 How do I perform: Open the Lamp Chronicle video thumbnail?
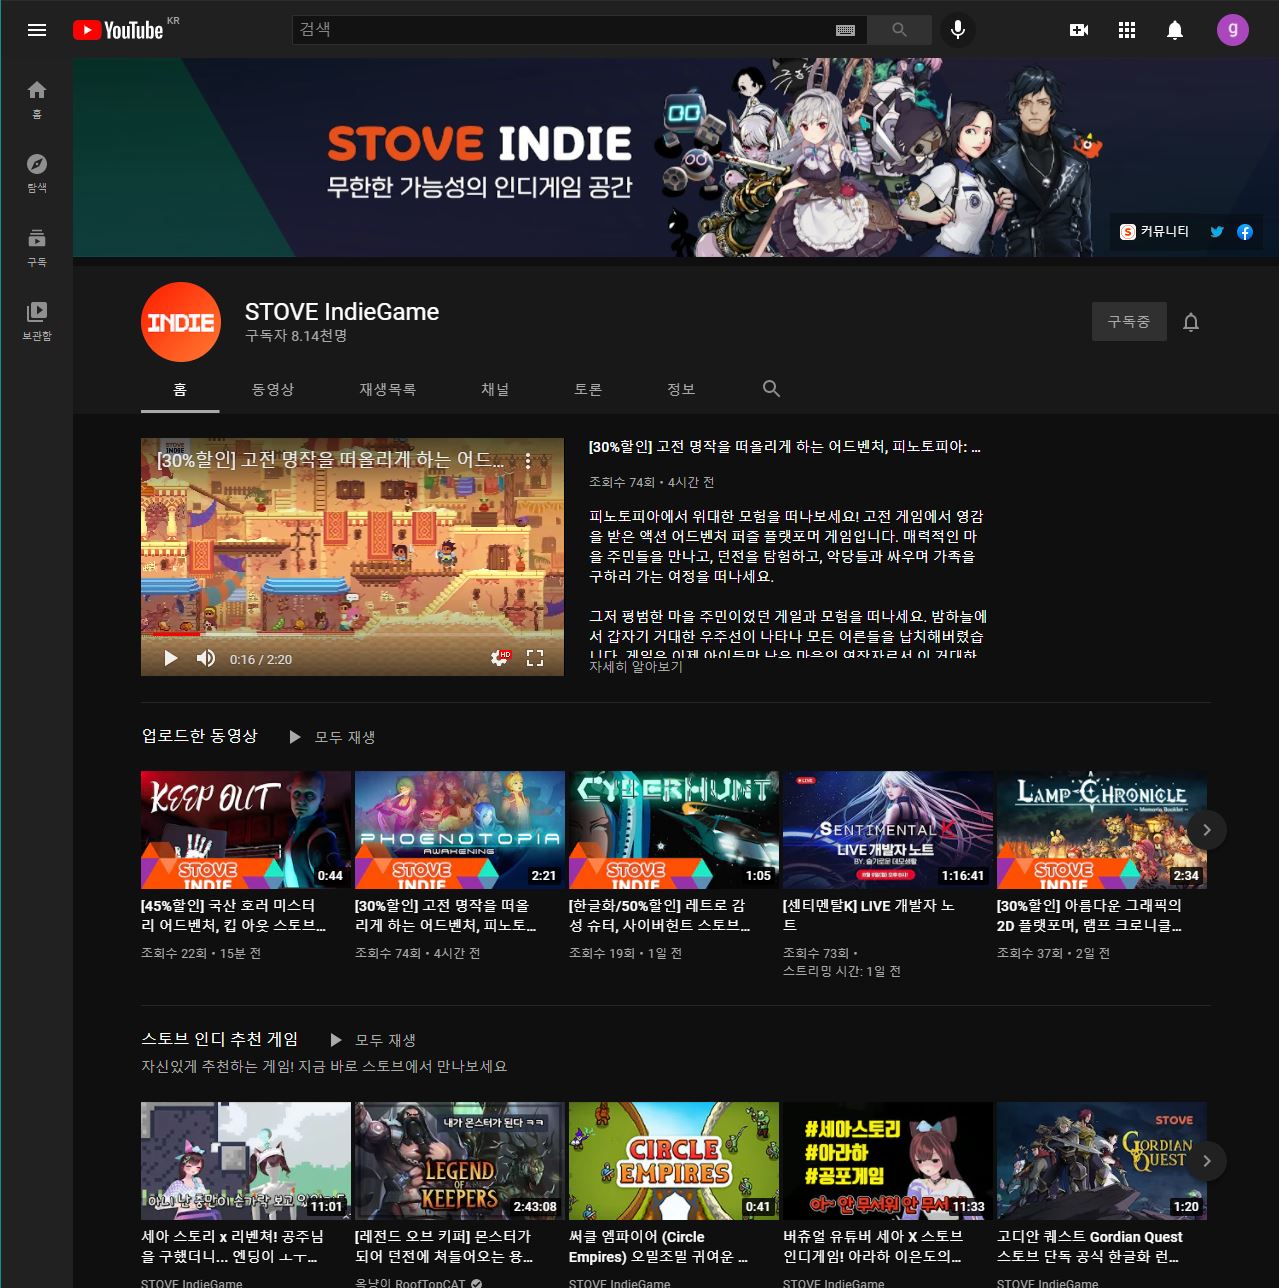point(1102,830)
